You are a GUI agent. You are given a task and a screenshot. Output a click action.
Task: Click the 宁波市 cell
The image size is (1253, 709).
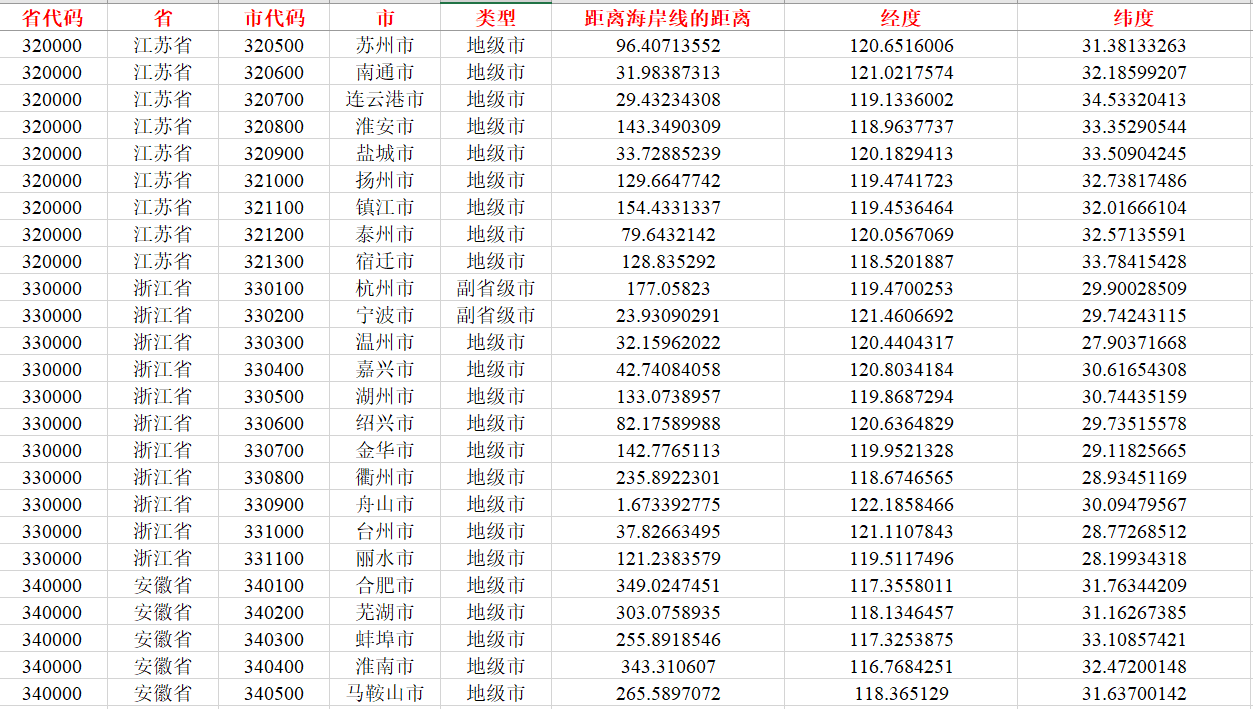[385, 315]
